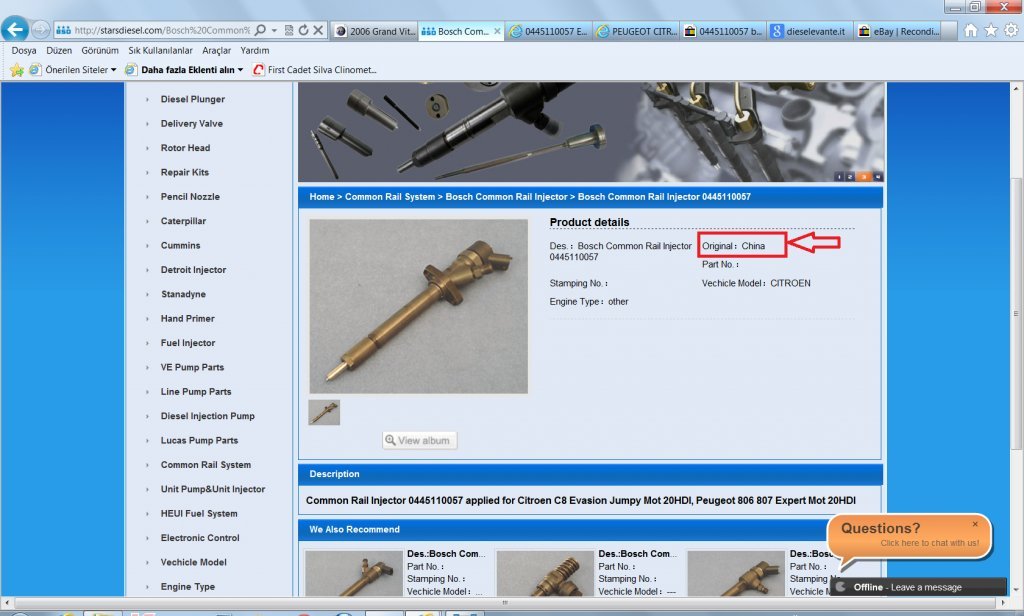Click the View album button
1024x616 pixels.
(x=419, y=440)
